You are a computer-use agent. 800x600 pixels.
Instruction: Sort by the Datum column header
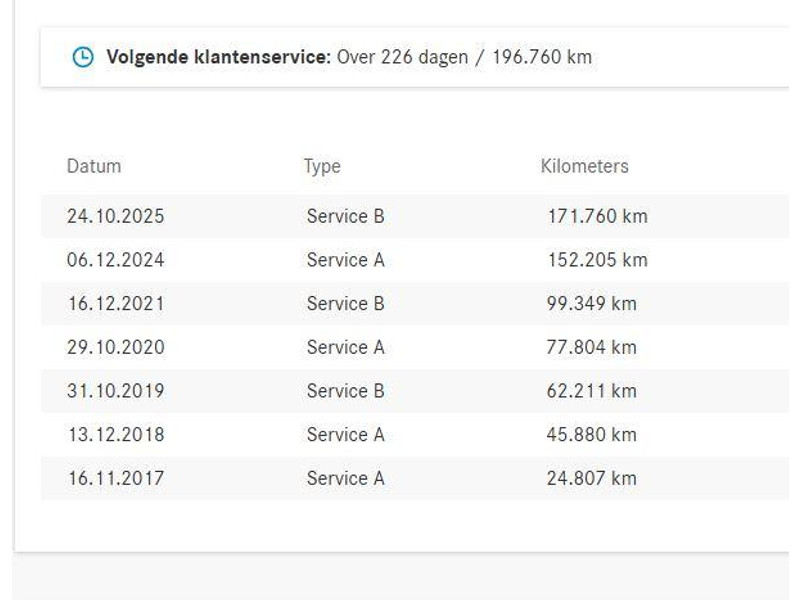94,166
